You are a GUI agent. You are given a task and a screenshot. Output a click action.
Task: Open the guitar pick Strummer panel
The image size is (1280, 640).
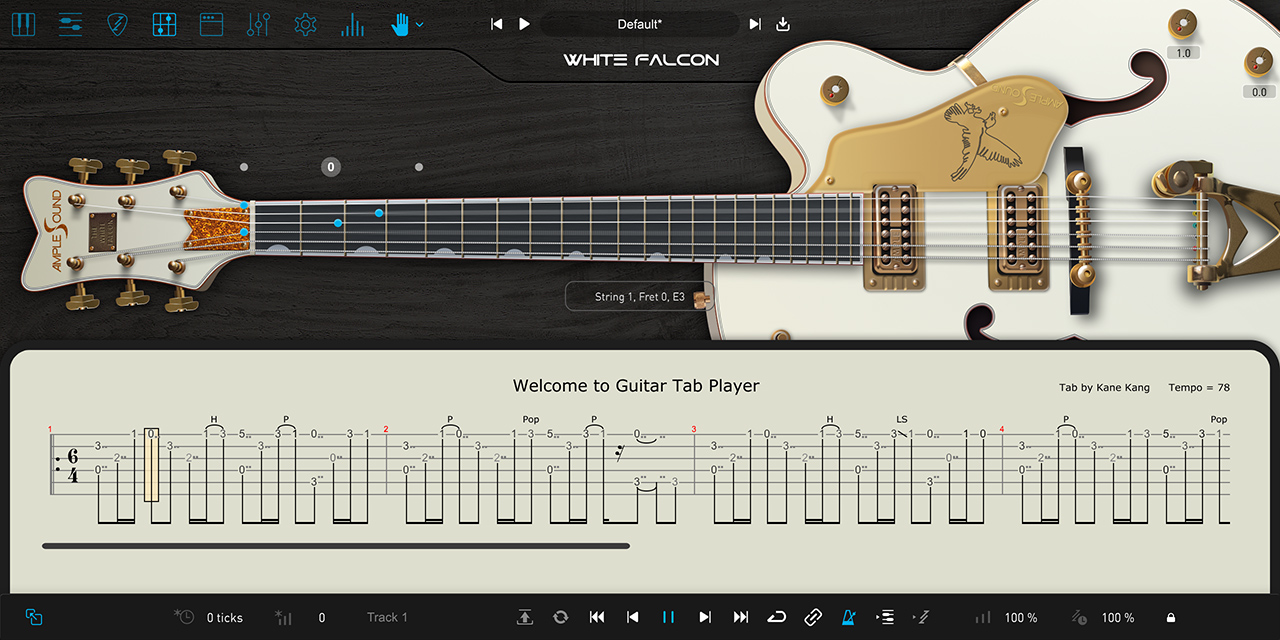point(117,24)
